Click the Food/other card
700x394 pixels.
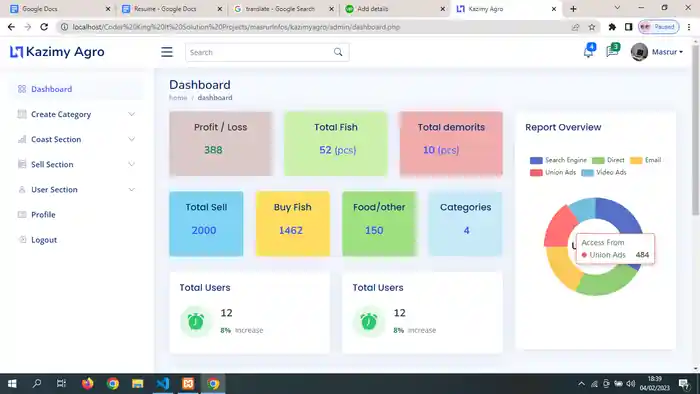tap(379, 224)
